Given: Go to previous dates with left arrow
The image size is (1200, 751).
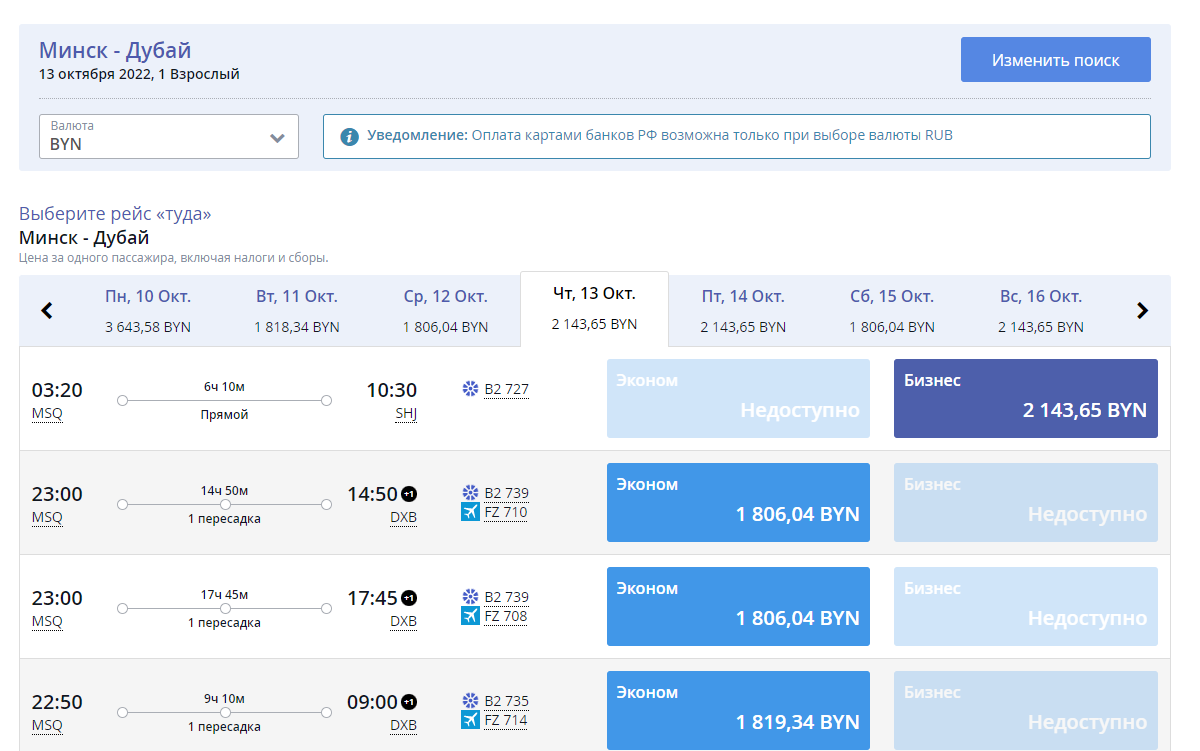Looking at the screenshot, I should click(x=47, y=311).
